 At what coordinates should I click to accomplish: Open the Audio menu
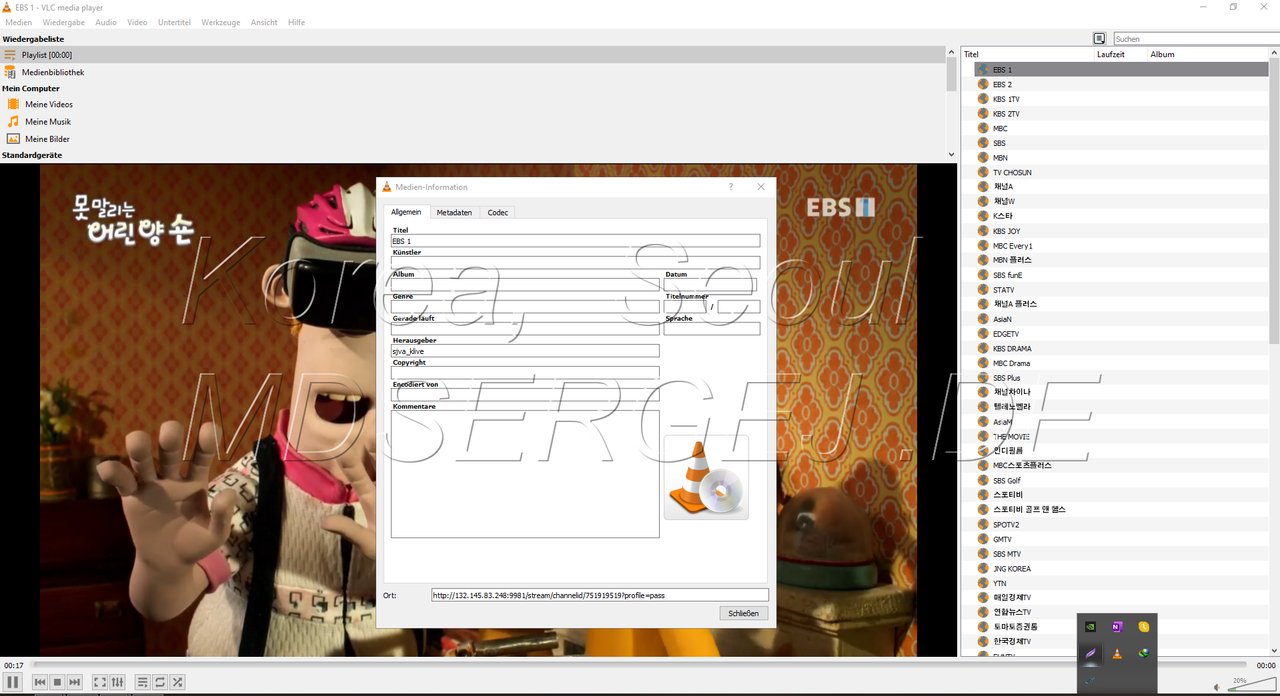pos(106,22)
